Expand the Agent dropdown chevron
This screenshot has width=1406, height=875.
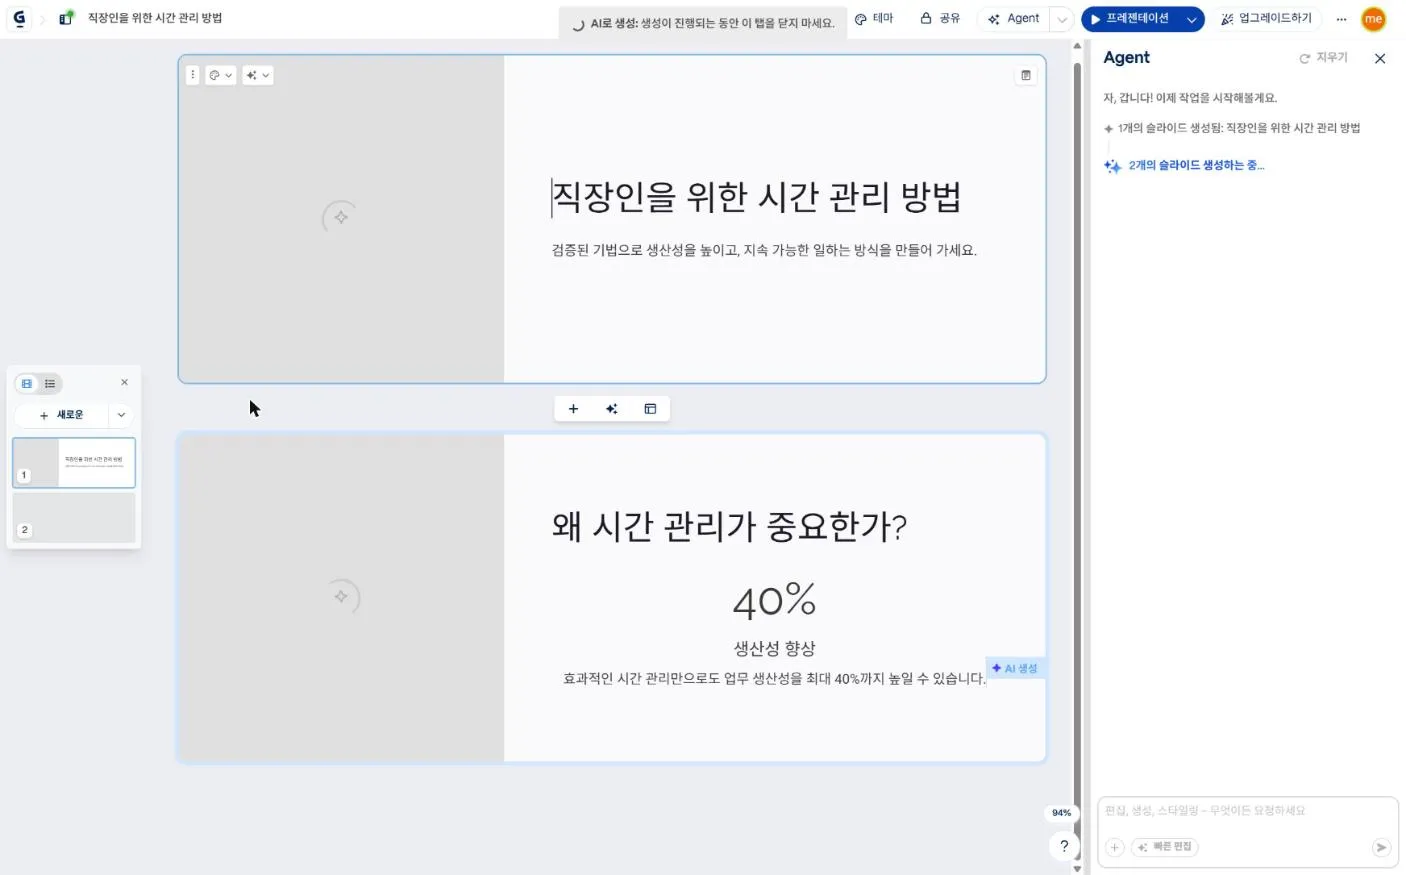coord(1062,19)
